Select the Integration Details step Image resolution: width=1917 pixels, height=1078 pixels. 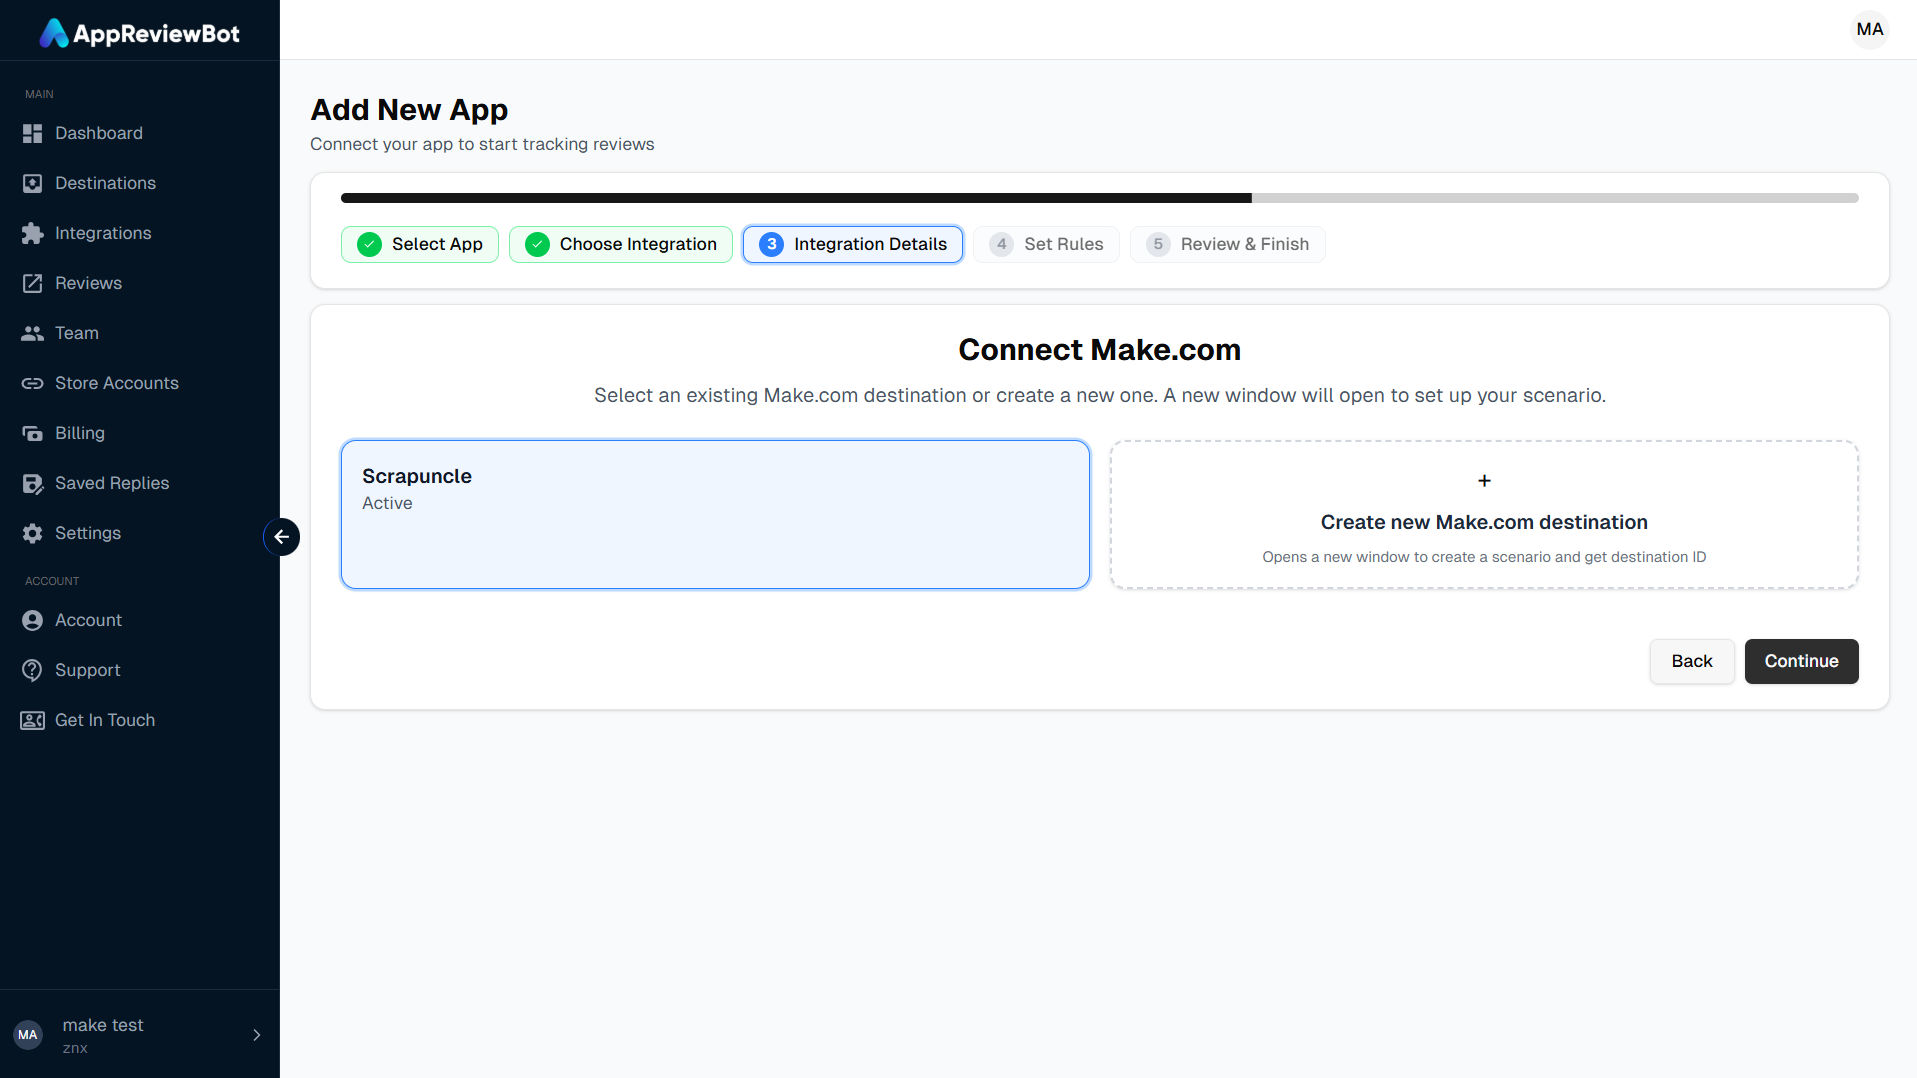click(x=853, y=244)
